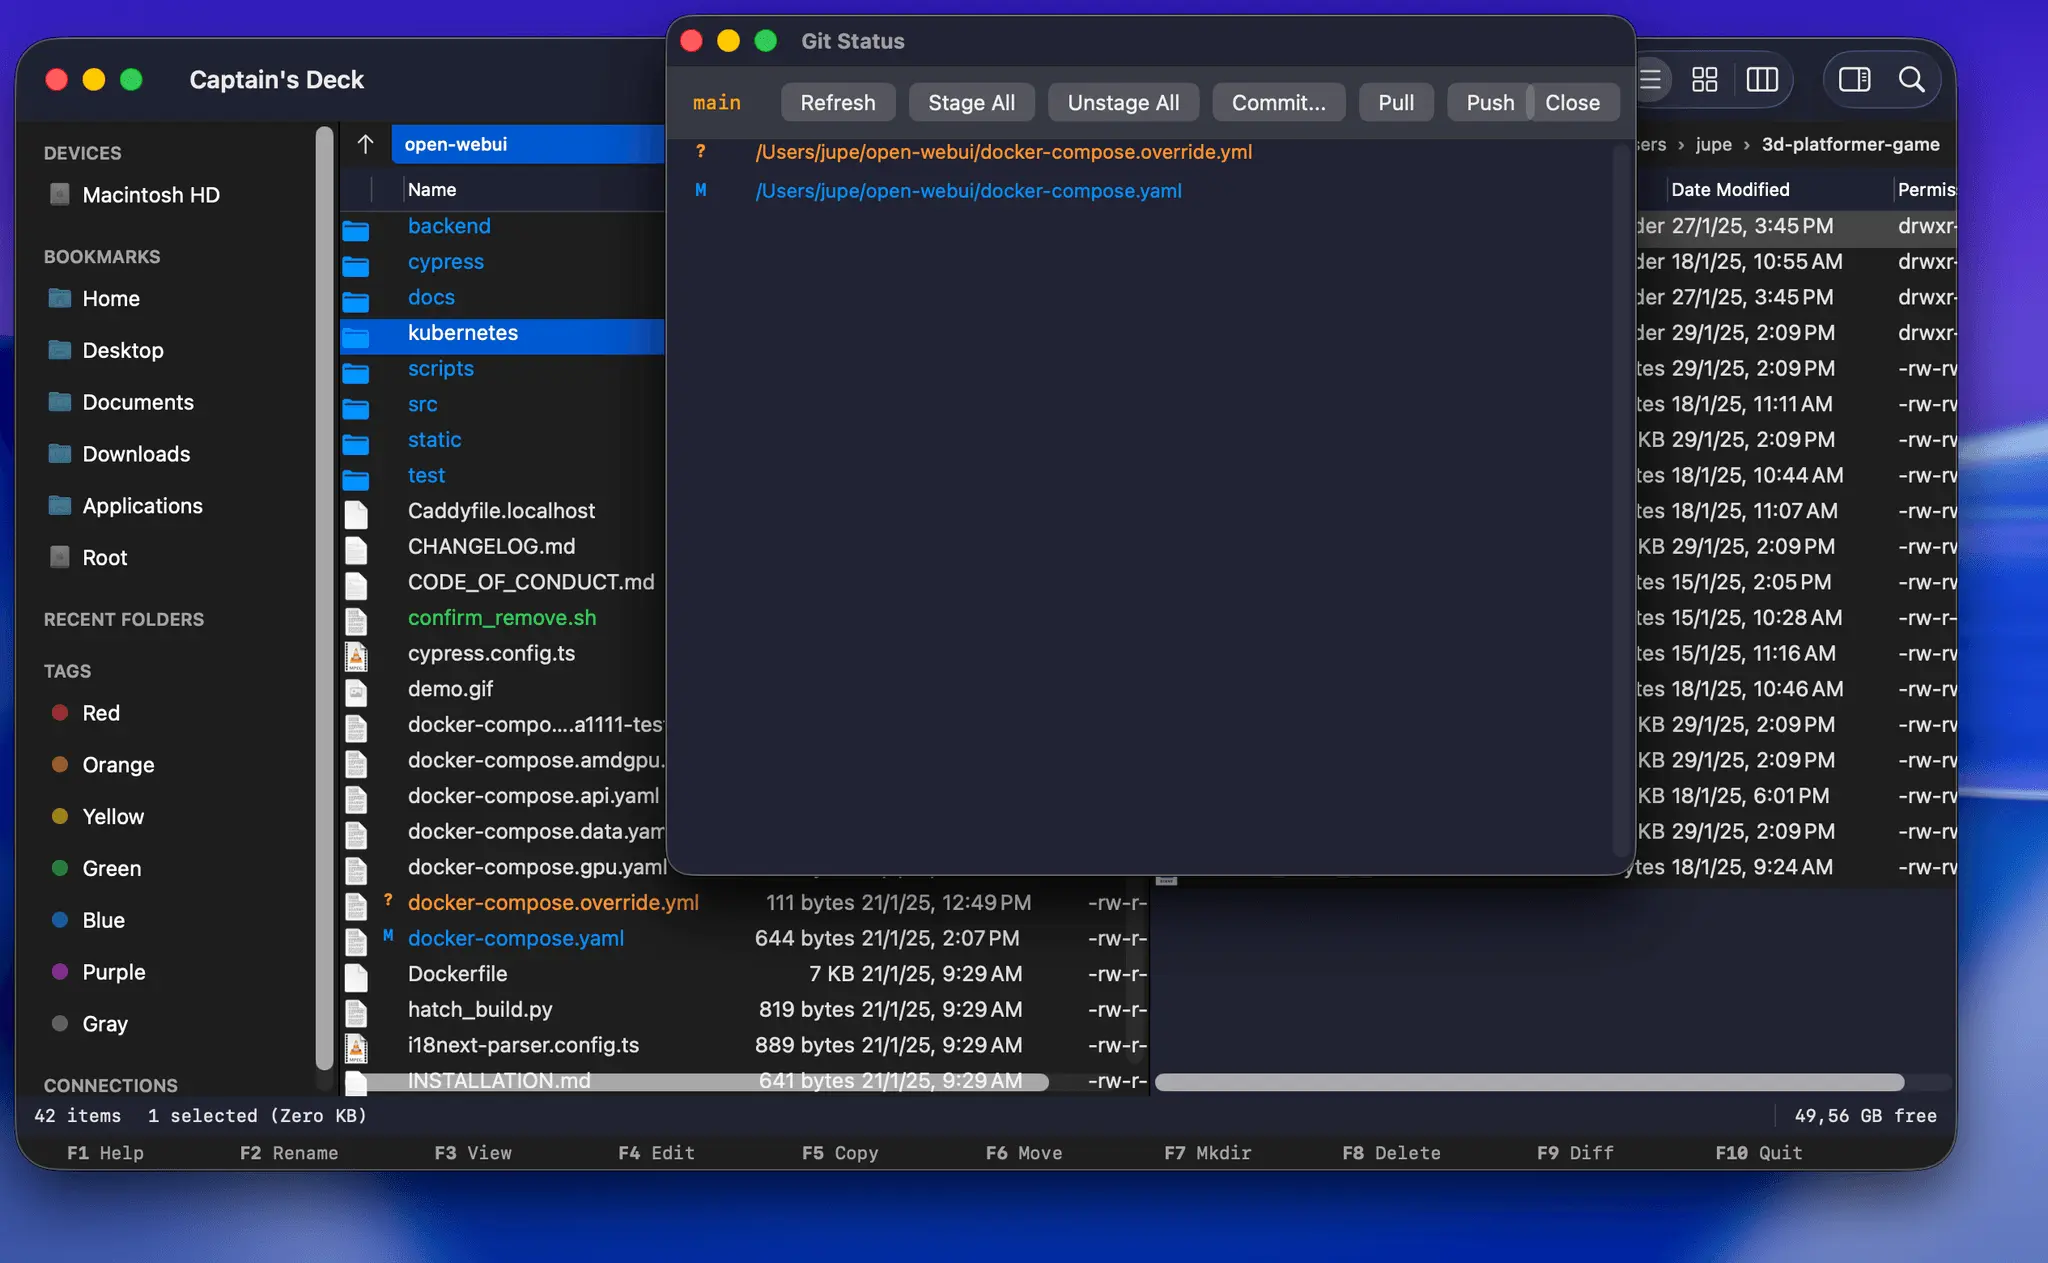Select confirm_remove.sh script

tap(502, 618)
